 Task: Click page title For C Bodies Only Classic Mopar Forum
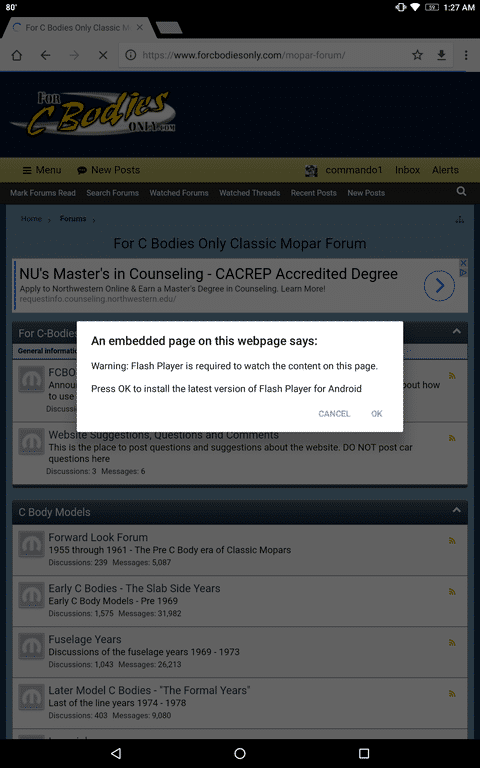coord(240,243)
